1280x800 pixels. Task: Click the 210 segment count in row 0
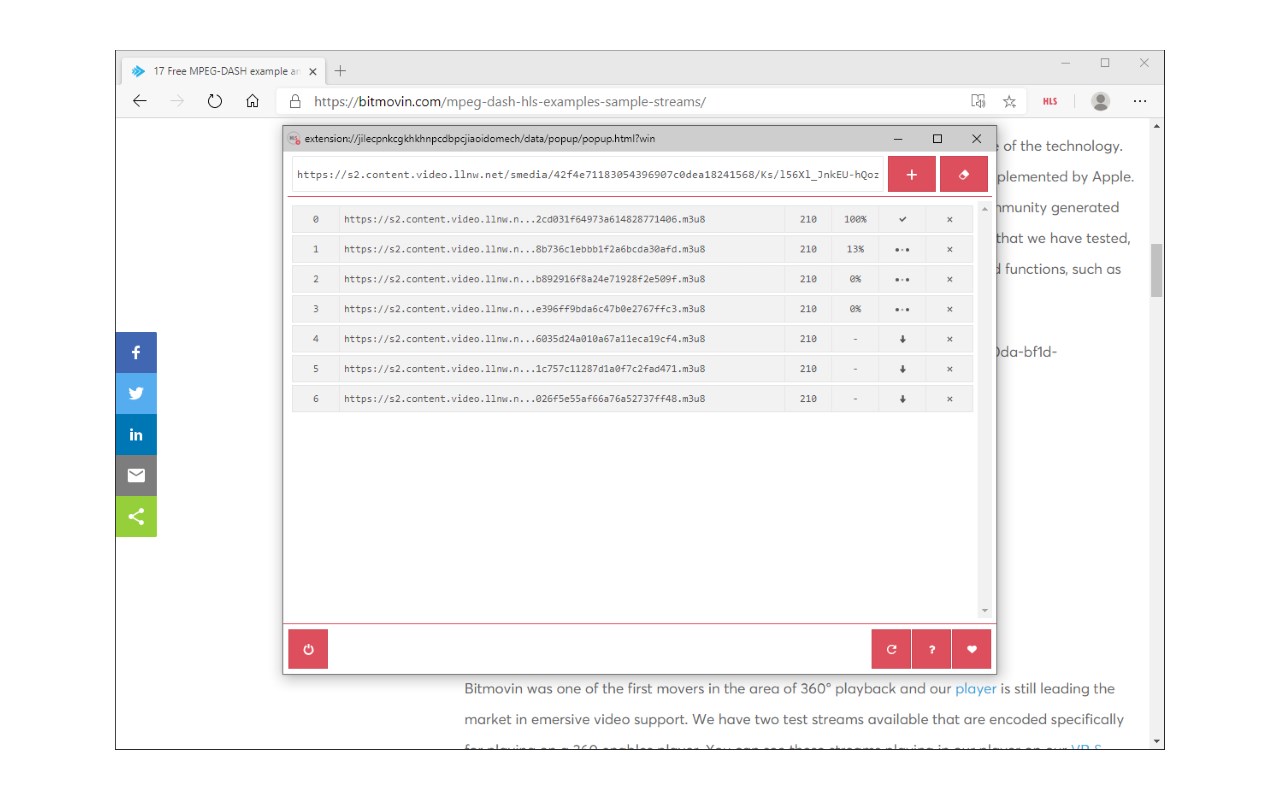point(808,219)
